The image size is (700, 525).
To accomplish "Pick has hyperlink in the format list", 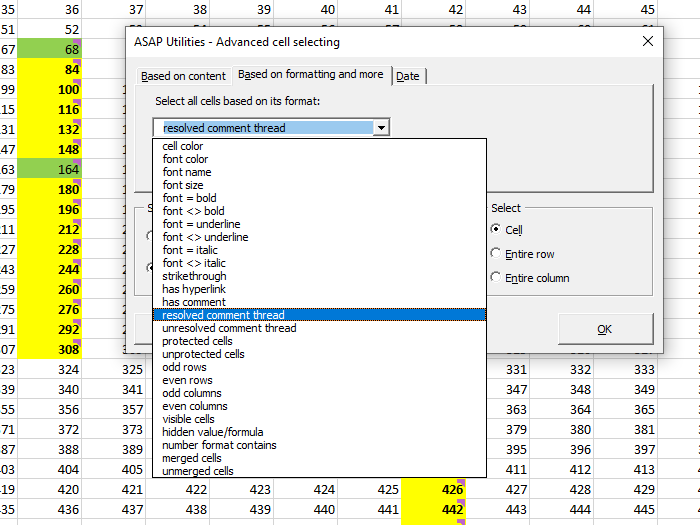I will pyautogui.click(x=319, y=289).
